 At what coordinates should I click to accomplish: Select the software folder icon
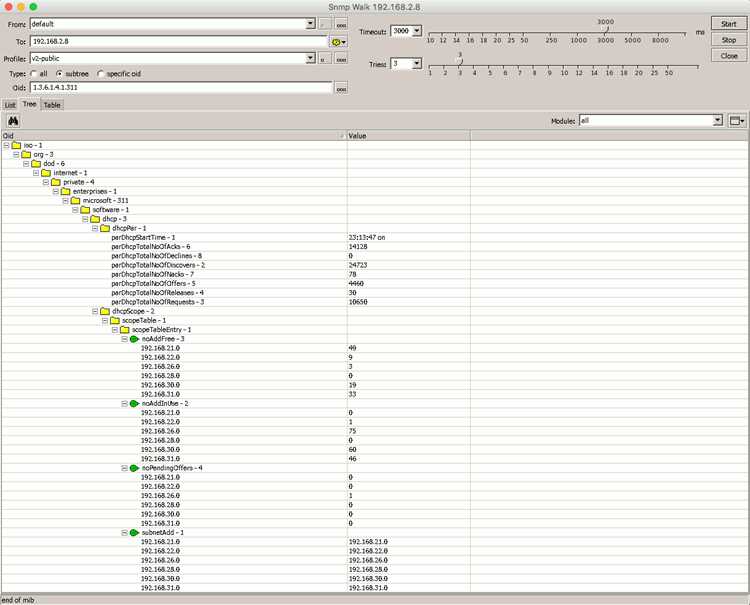point(85,210)
